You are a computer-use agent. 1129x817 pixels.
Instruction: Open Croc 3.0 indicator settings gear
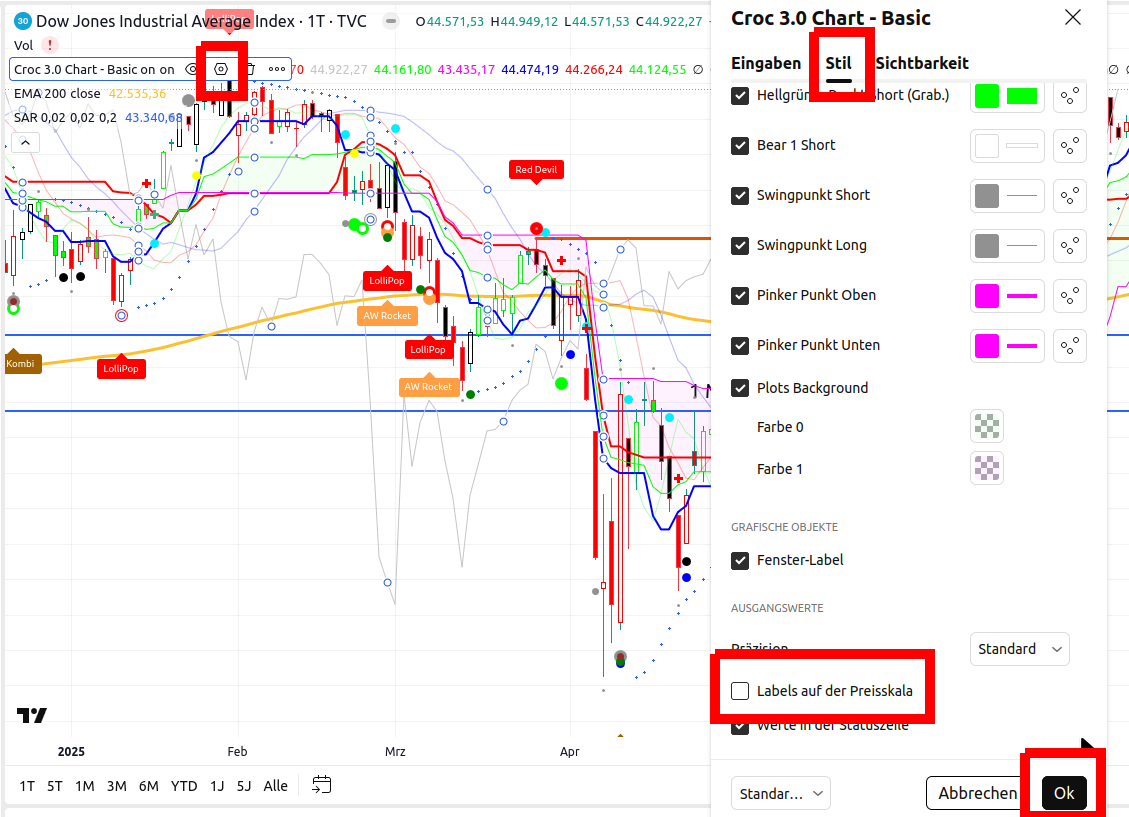(x=221, y=70)
